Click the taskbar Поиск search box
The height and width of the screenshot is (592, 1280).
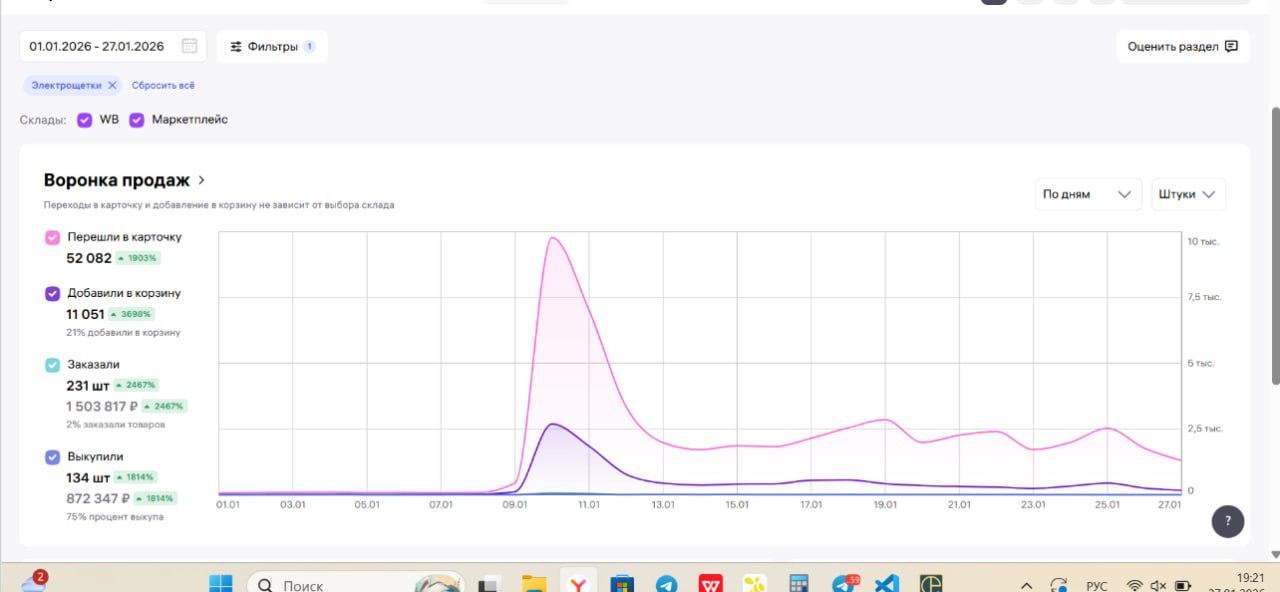tap(355, 584)
